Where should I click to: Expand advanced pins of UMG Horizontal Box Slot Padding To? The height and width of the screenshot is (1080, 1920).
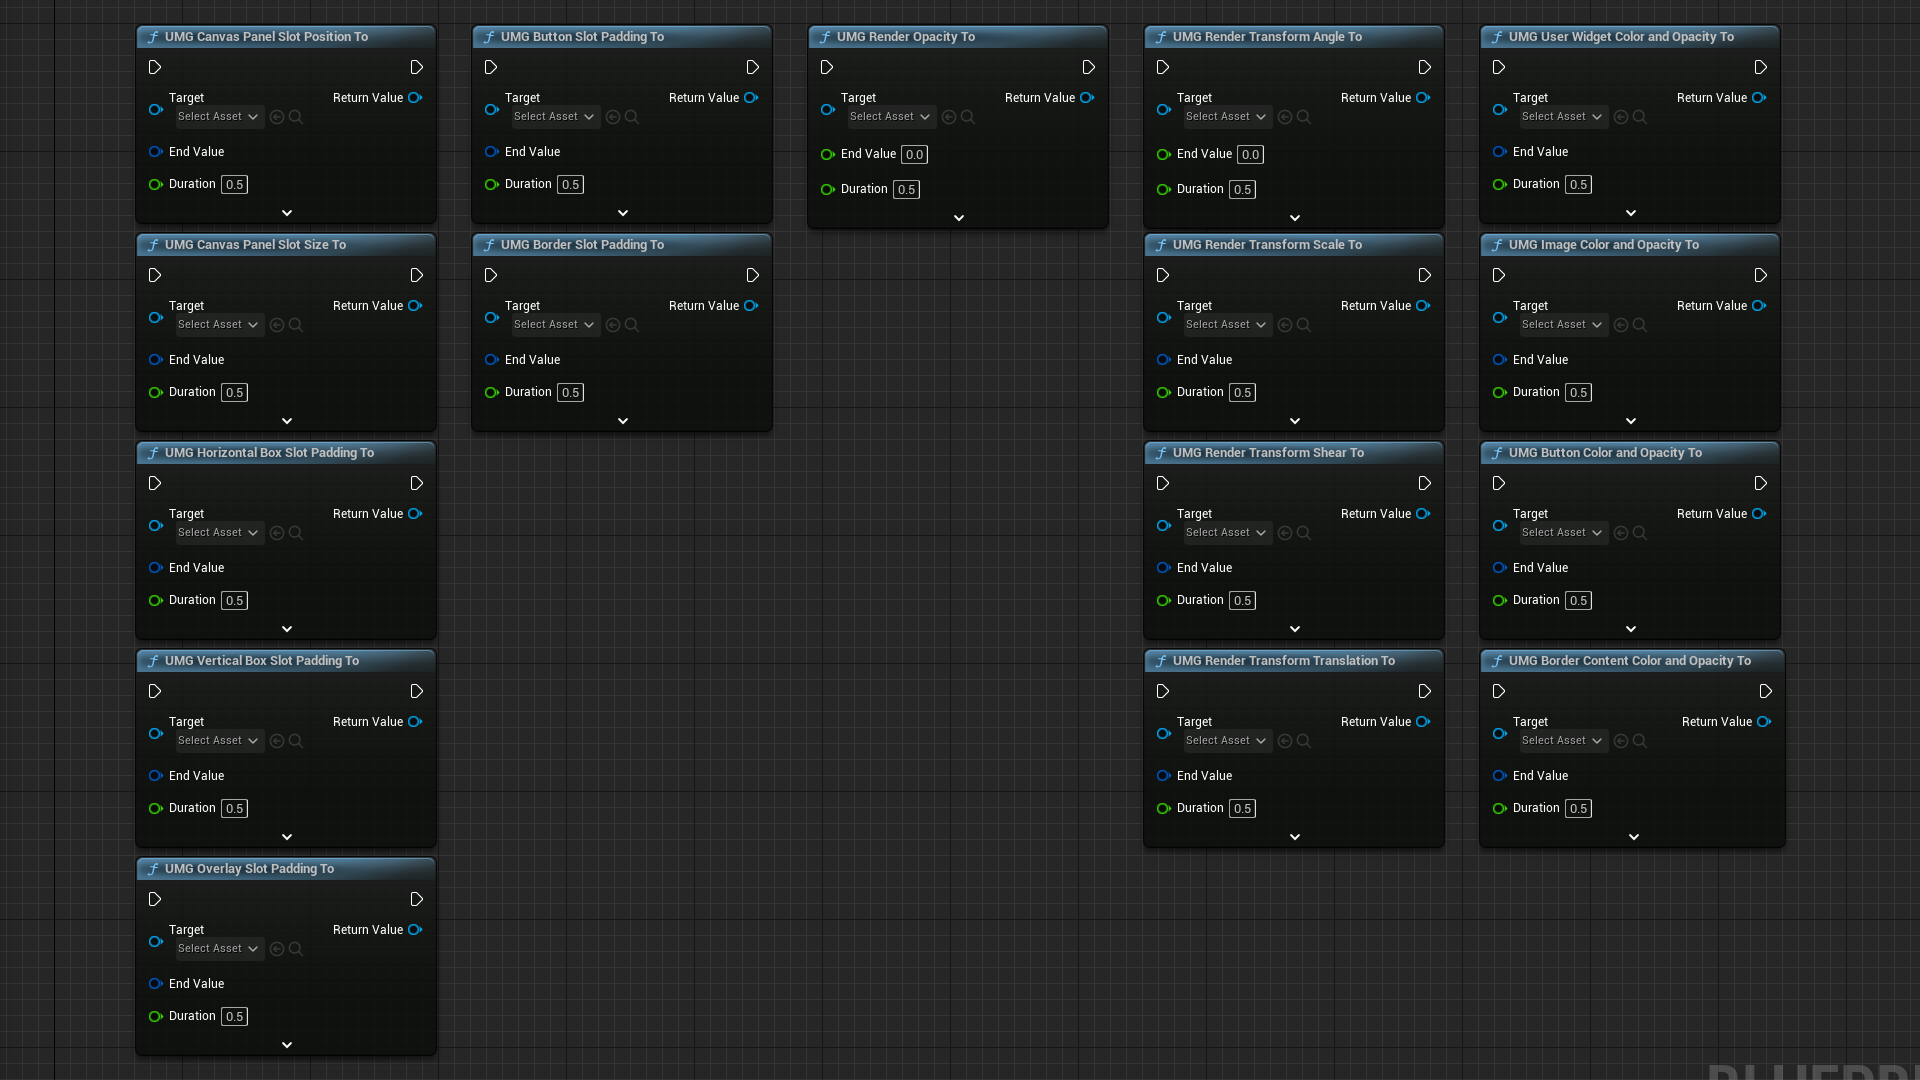coord(287,629)
